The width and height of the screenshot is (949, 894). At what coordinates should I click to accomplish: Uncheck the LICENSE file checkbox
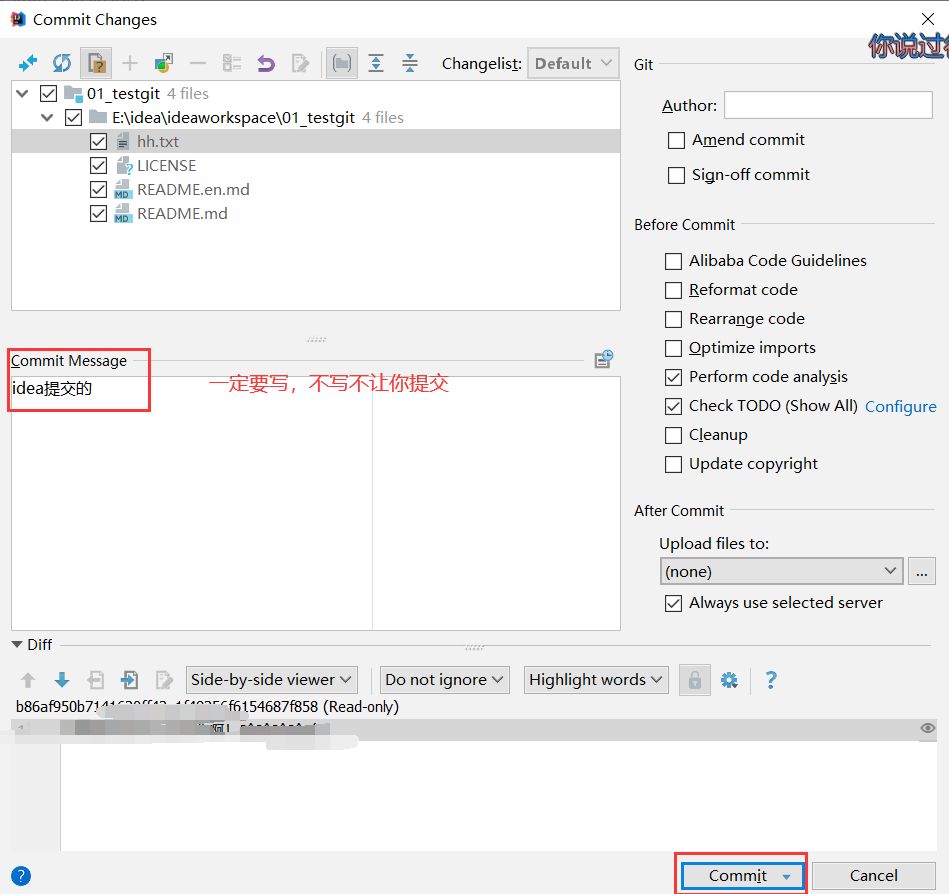pyautogui.click(x=98, y=166)
